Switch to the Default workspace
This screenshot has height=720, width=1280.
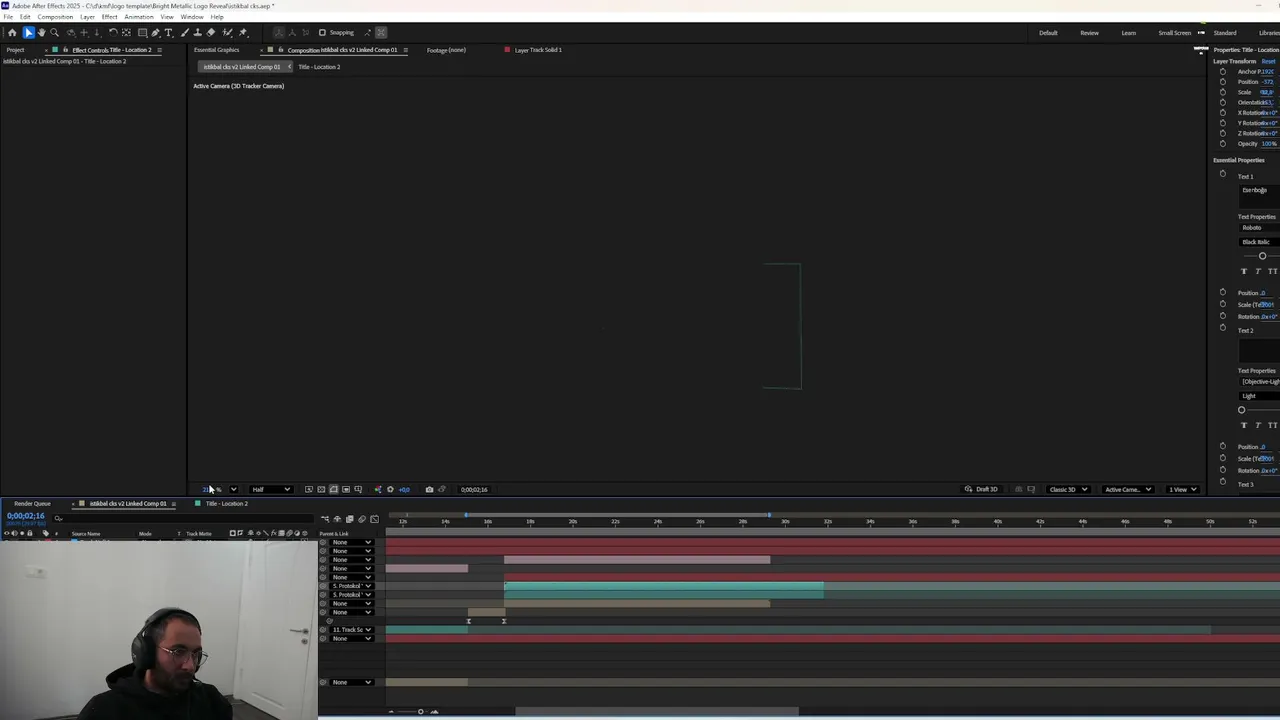[x=1048, y=33]
